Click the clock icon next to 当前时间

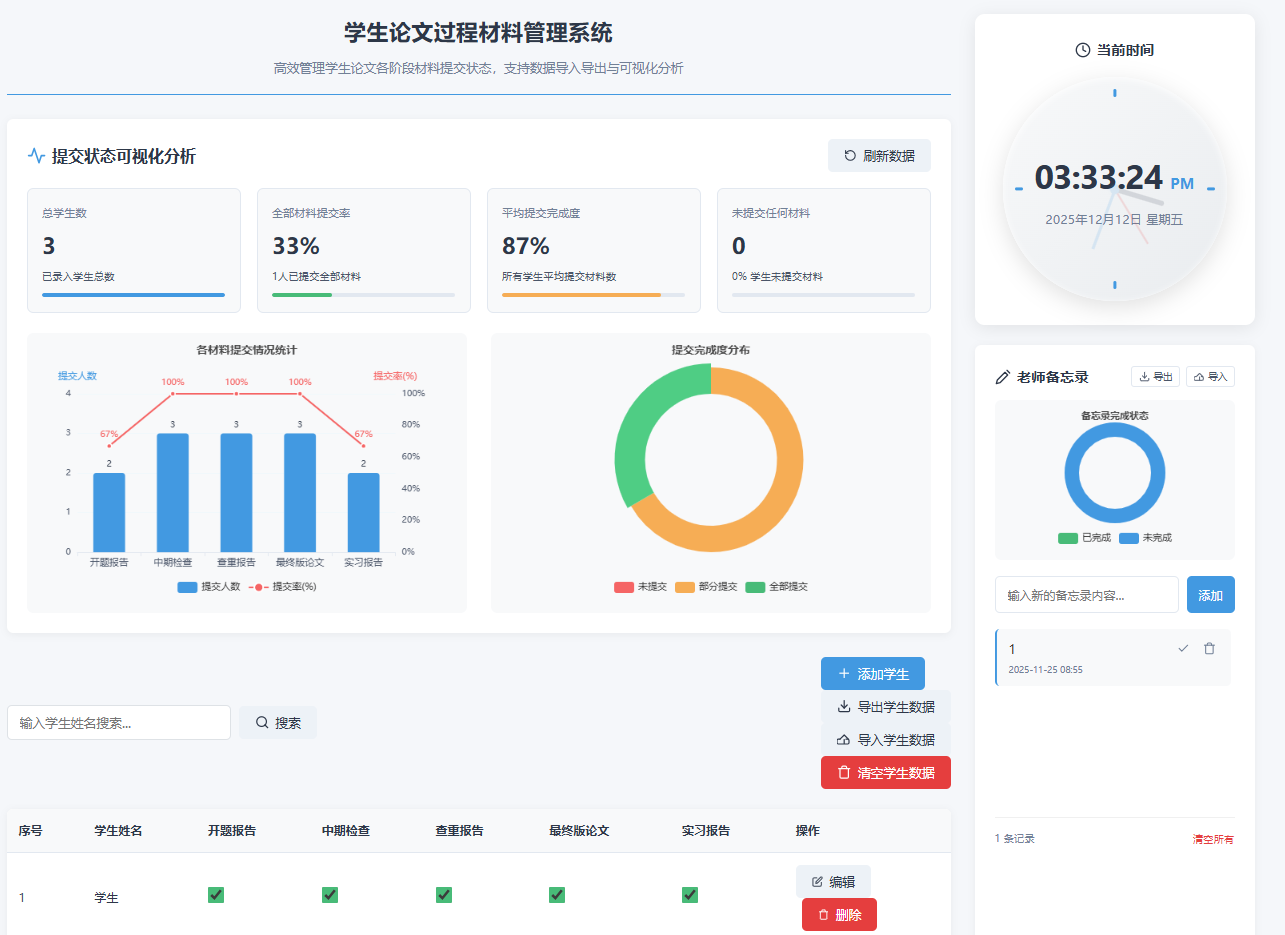coord(1082,50)
